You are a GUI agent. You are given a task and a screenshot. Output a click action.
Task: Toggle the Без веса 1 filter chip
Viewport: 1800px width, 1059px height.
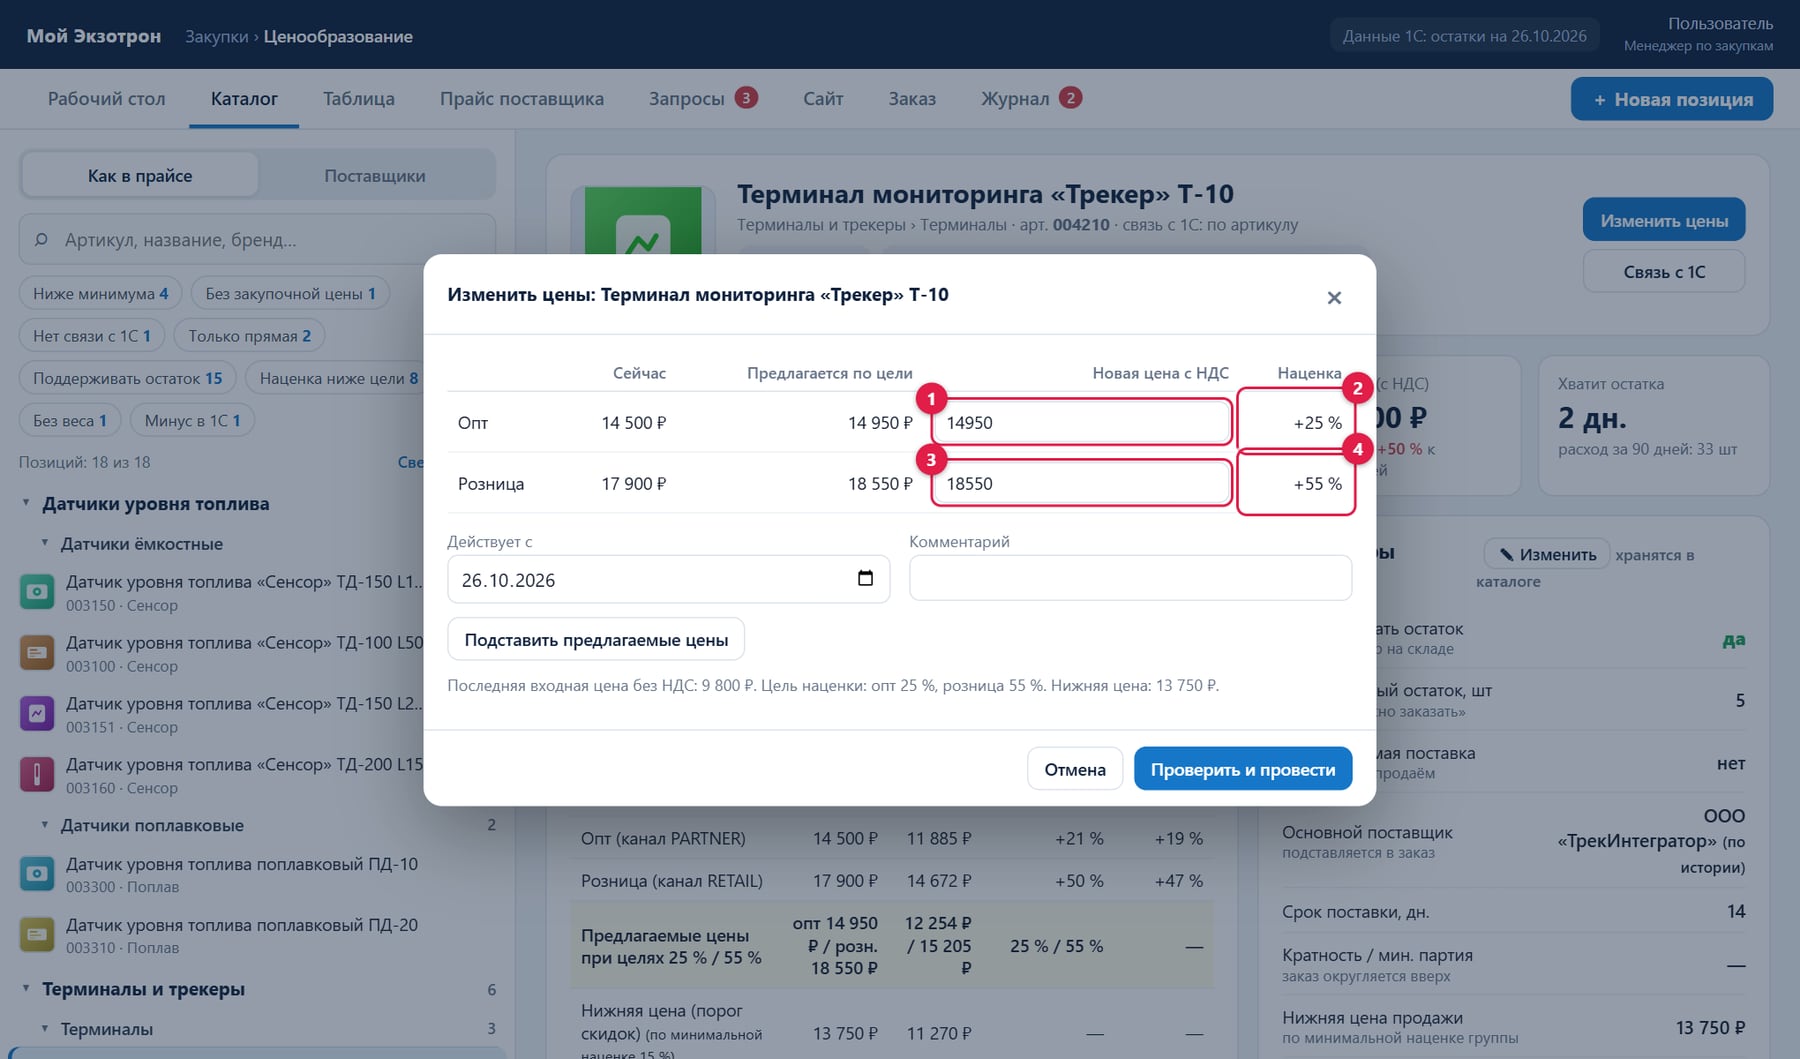click(x=70, y=421)
